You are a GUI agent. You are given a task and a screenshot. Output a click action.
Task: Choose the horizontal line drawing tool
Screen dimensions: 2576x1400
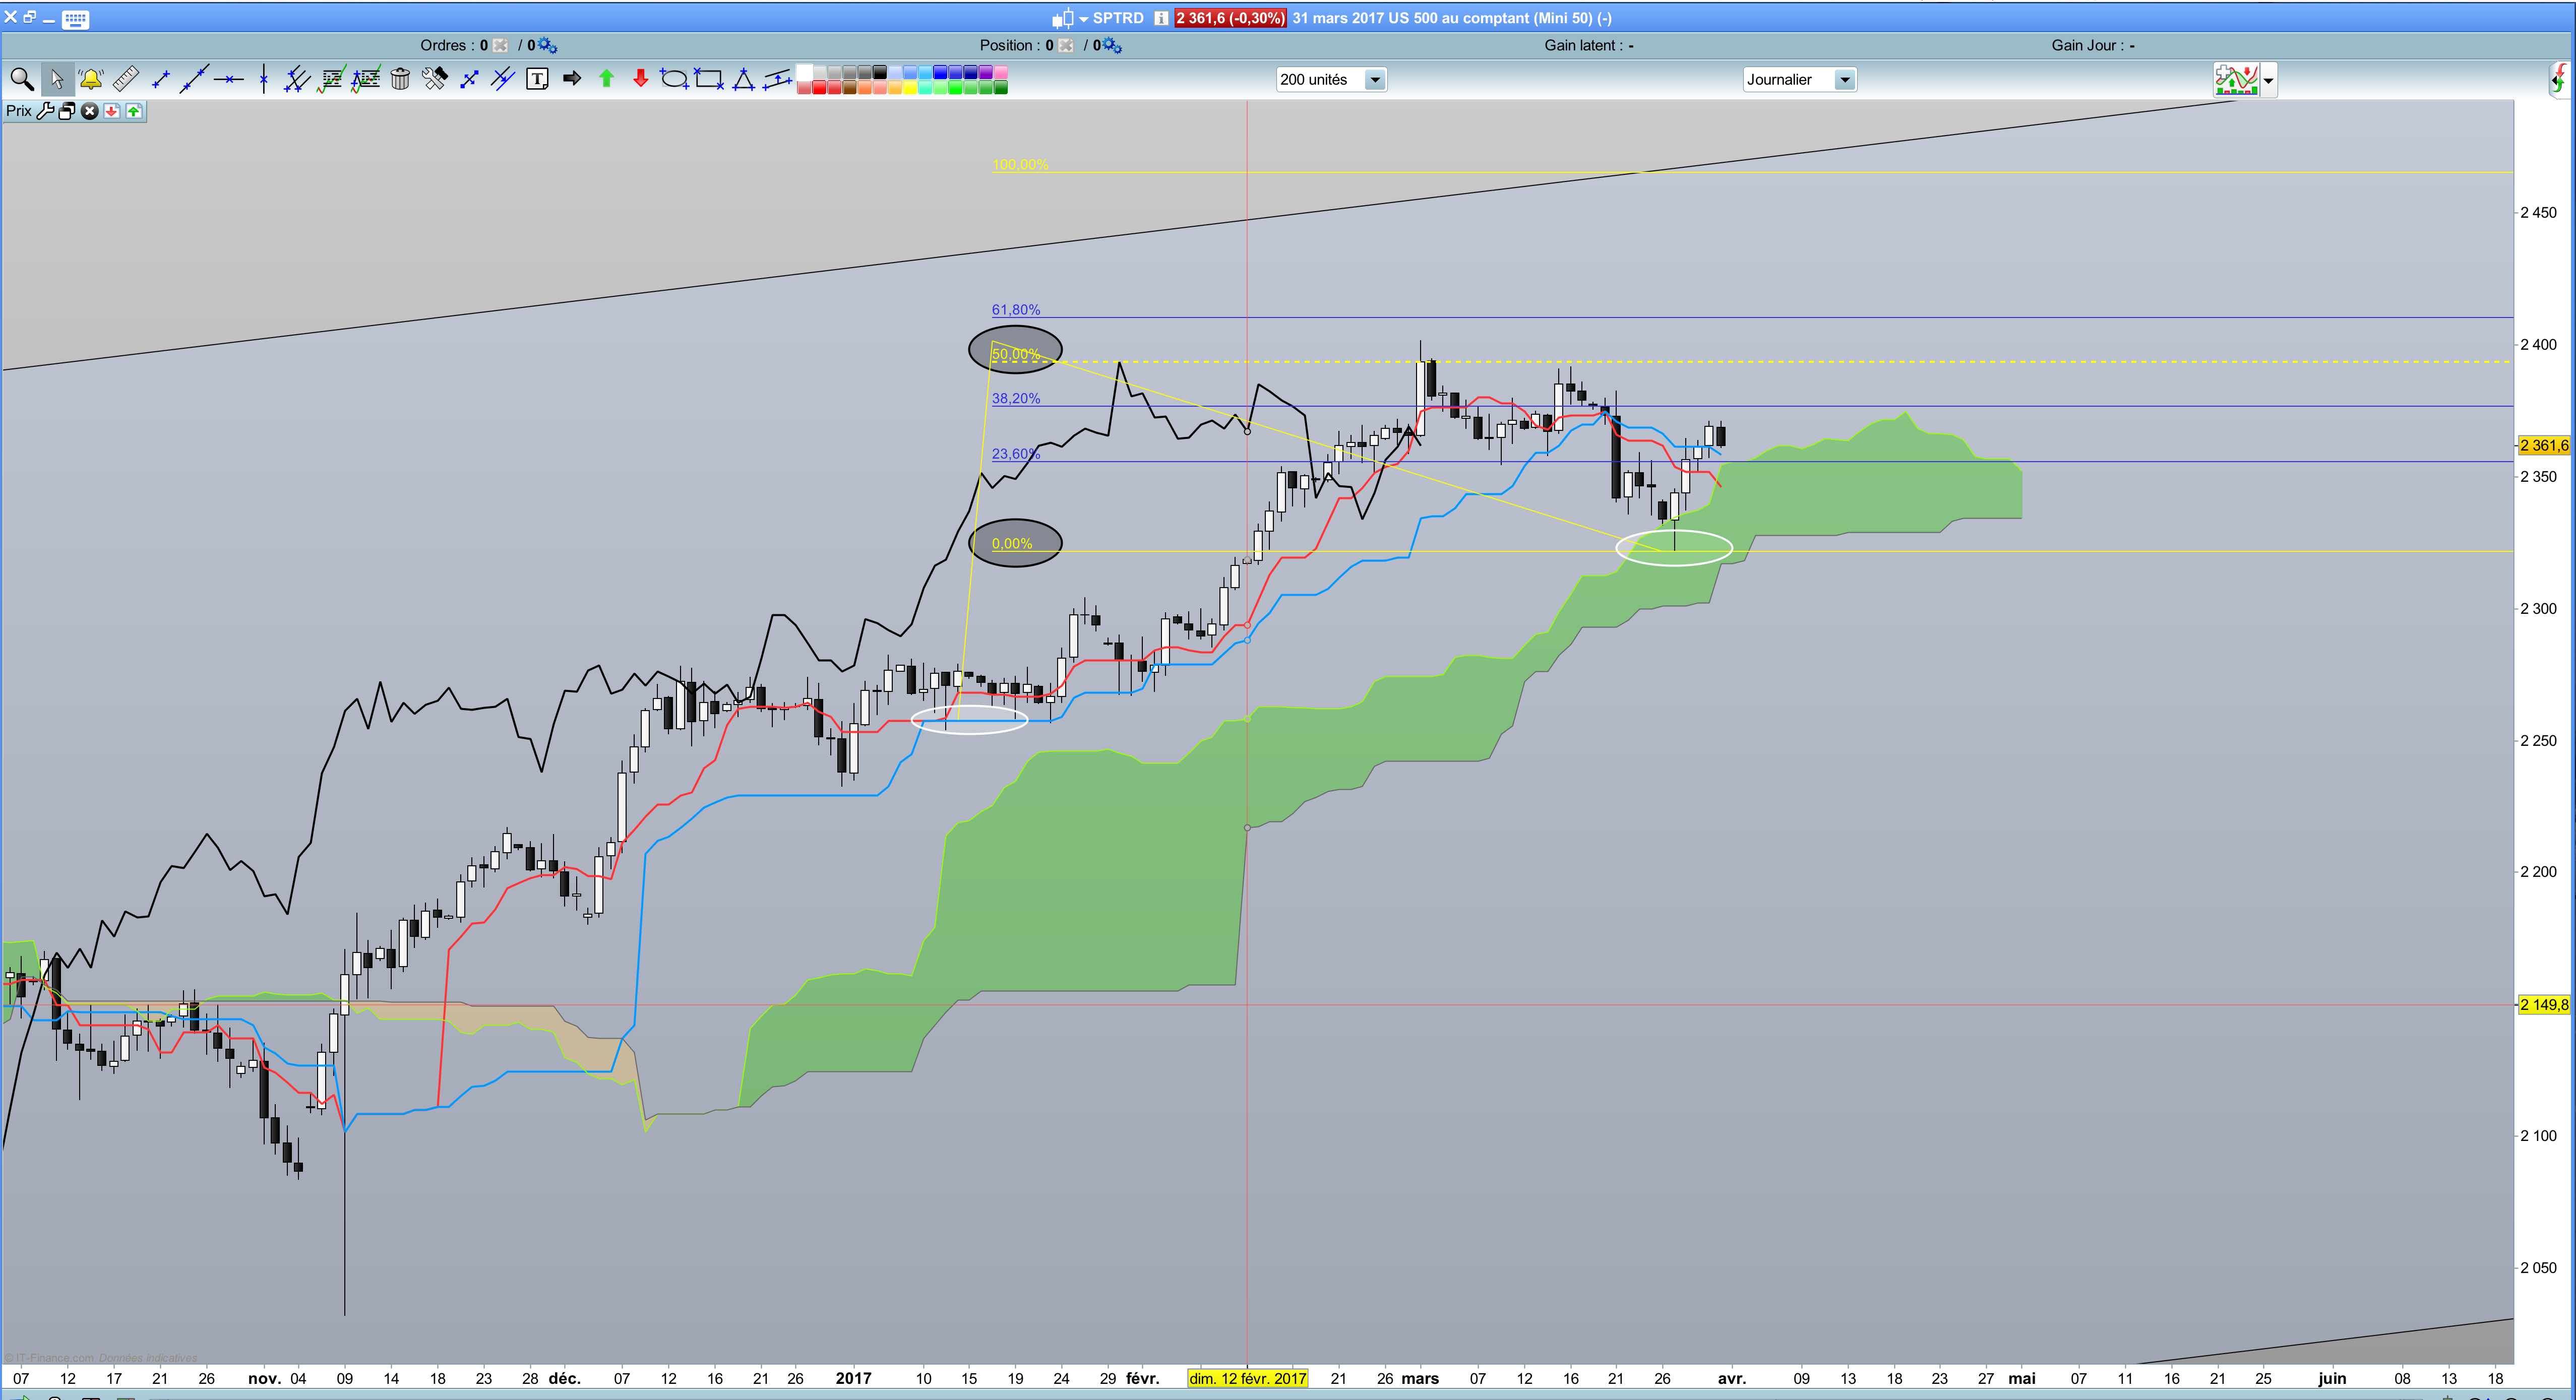point(229,79)
